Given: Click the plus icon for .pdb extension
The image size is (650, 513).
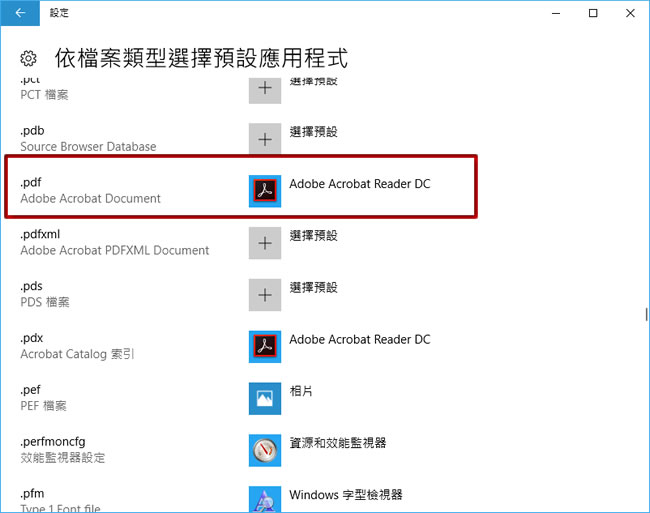Looking at the screenshot, I should coord(265,139).
